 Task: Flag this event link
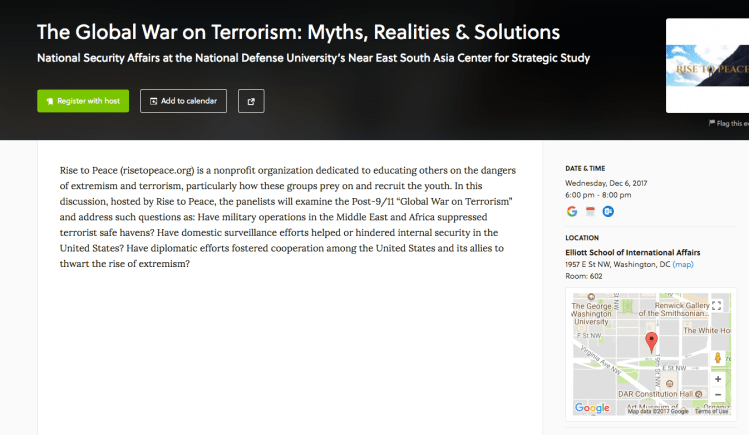click(728, 123)
